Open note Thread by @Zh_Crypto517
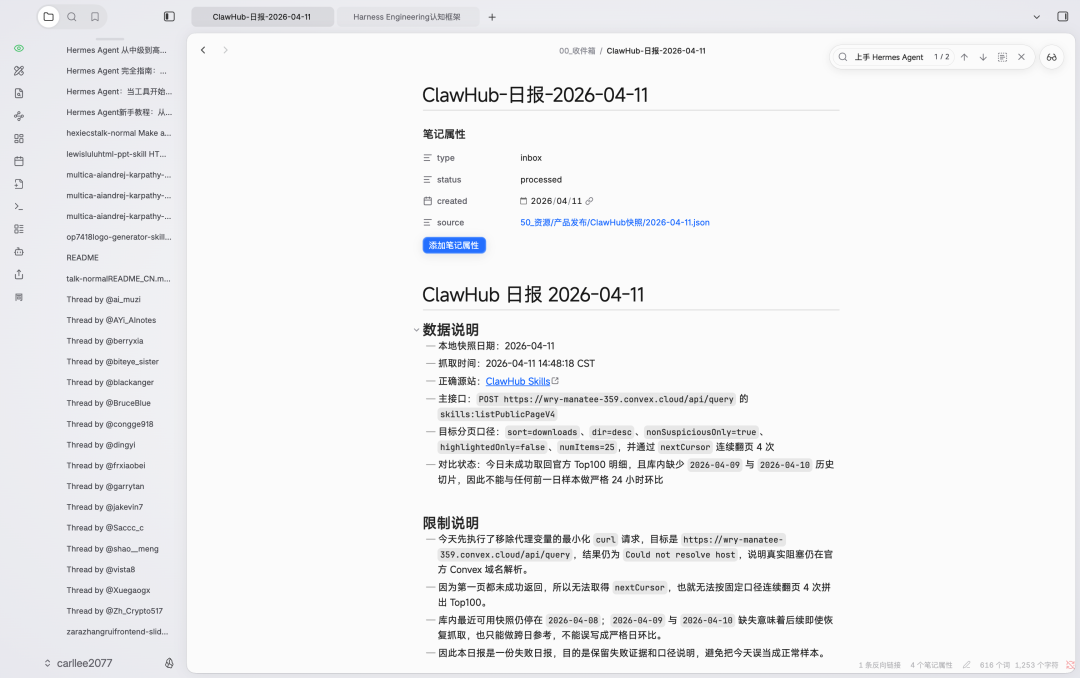The height and width of the screenshot is (678, 1080). 116,611
